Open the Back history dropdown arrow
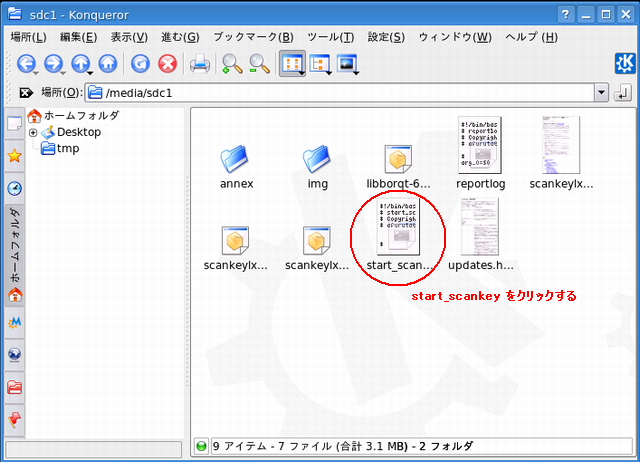The width and height of the screenshot is (640, 462). (x=36, y=73)
